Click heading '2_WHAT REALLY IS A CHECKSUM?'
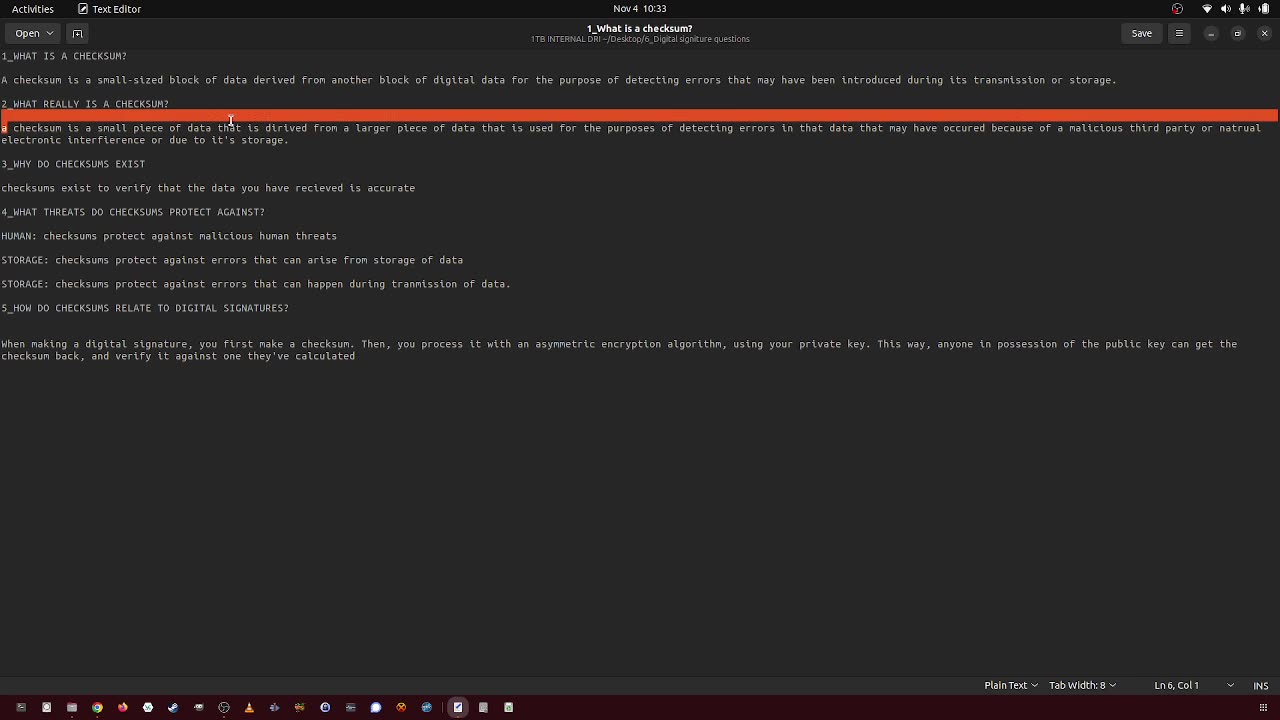 click(85, 104)
